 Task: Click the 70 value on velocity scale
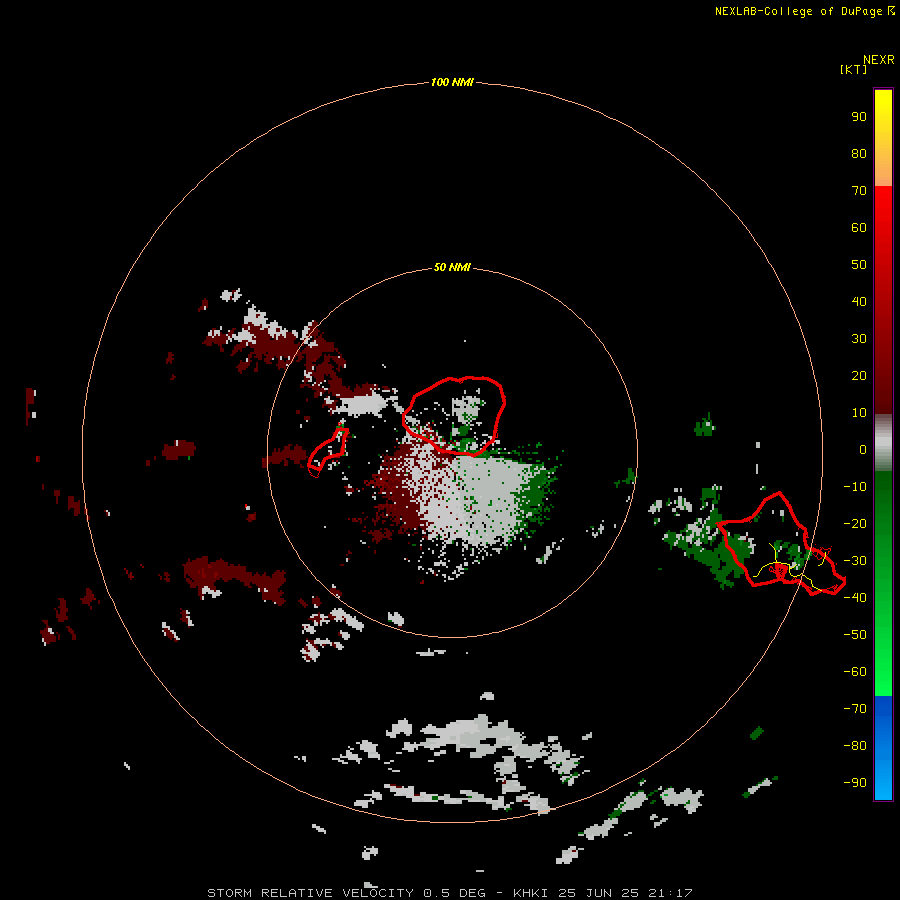tap(859, 191)
